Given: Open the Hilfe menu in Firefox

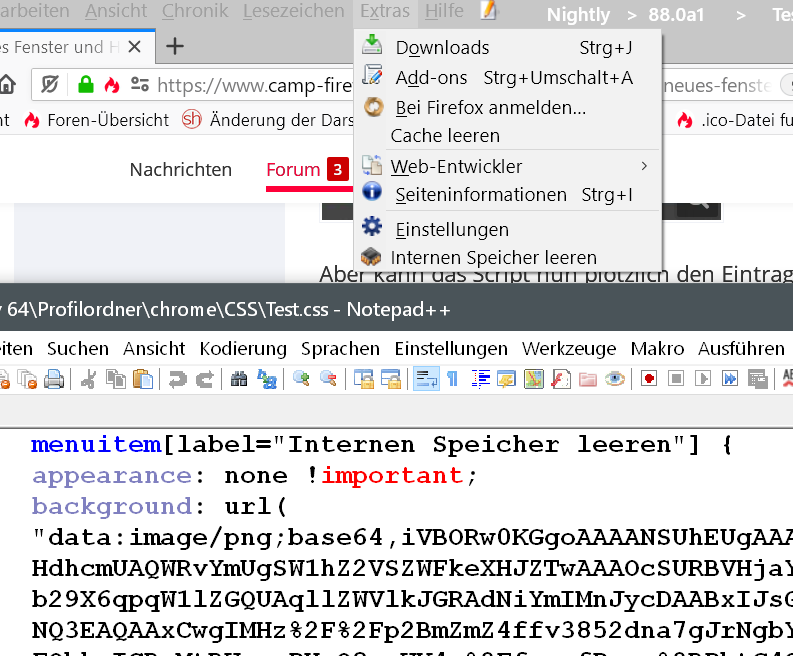Looking at the screenshot, I should click(444, 11).
